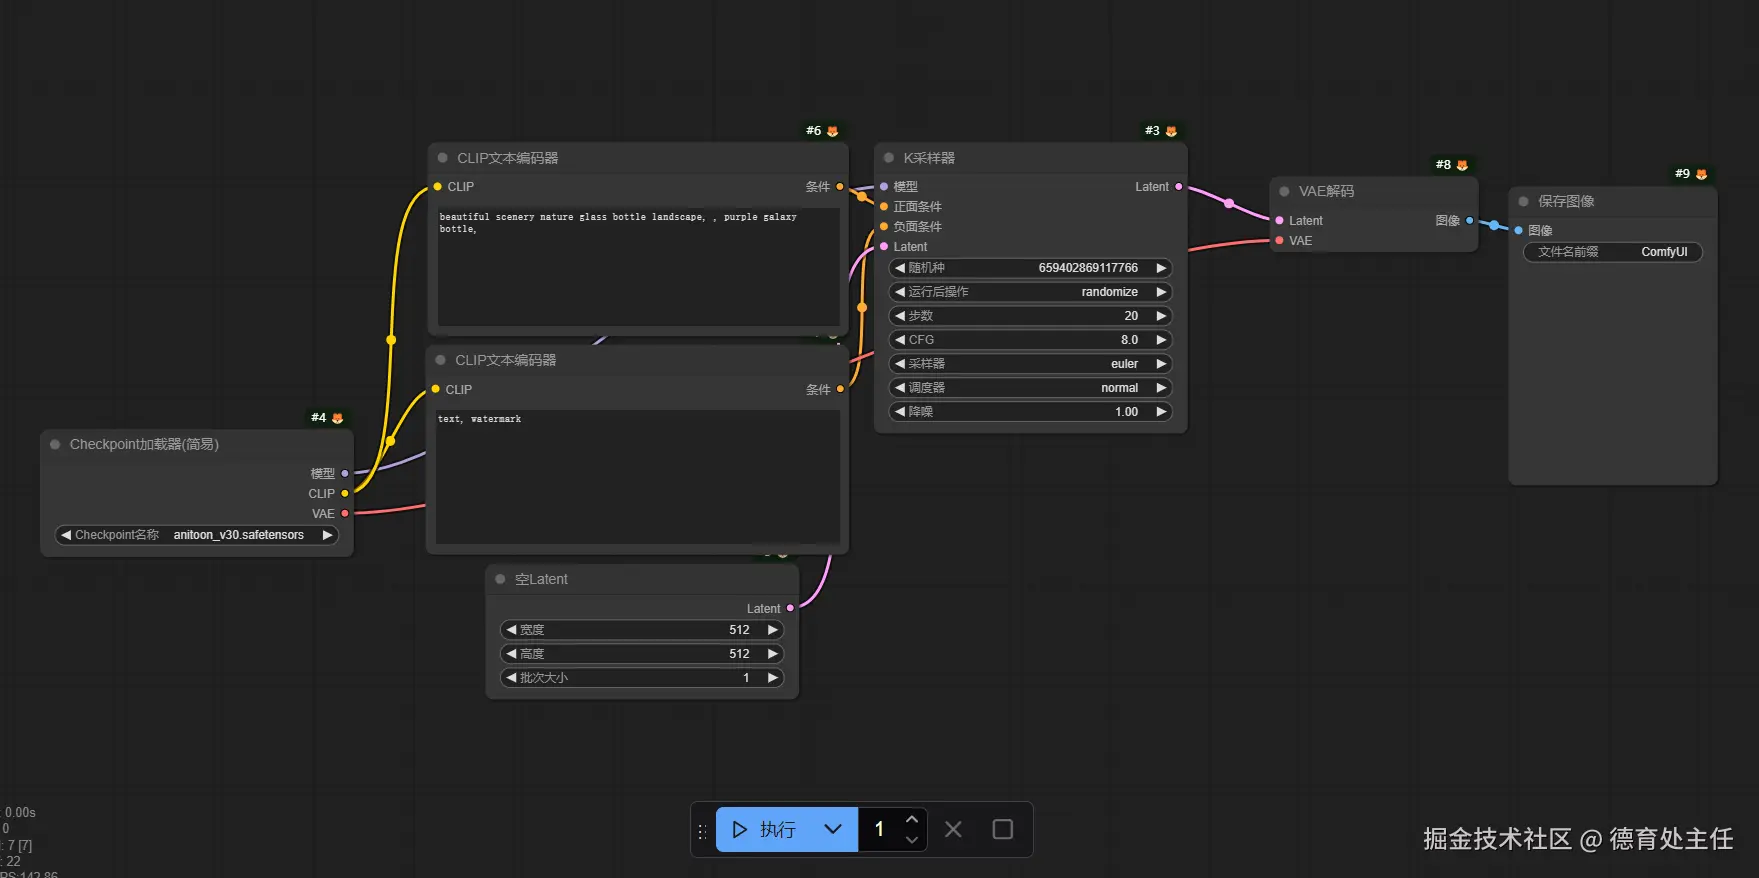
Task: Click the 正面条件 input port on K采样器
Action: pos(884,206)
